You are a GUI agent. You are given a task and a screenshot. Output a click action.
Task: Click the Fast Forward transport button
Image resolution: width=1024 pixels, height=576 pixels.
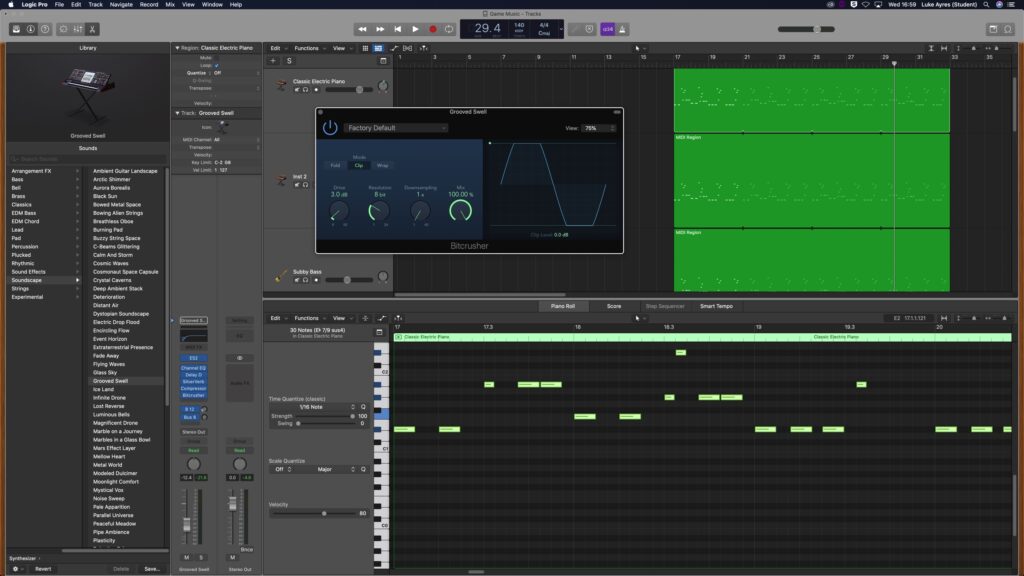tap(380, 29)
